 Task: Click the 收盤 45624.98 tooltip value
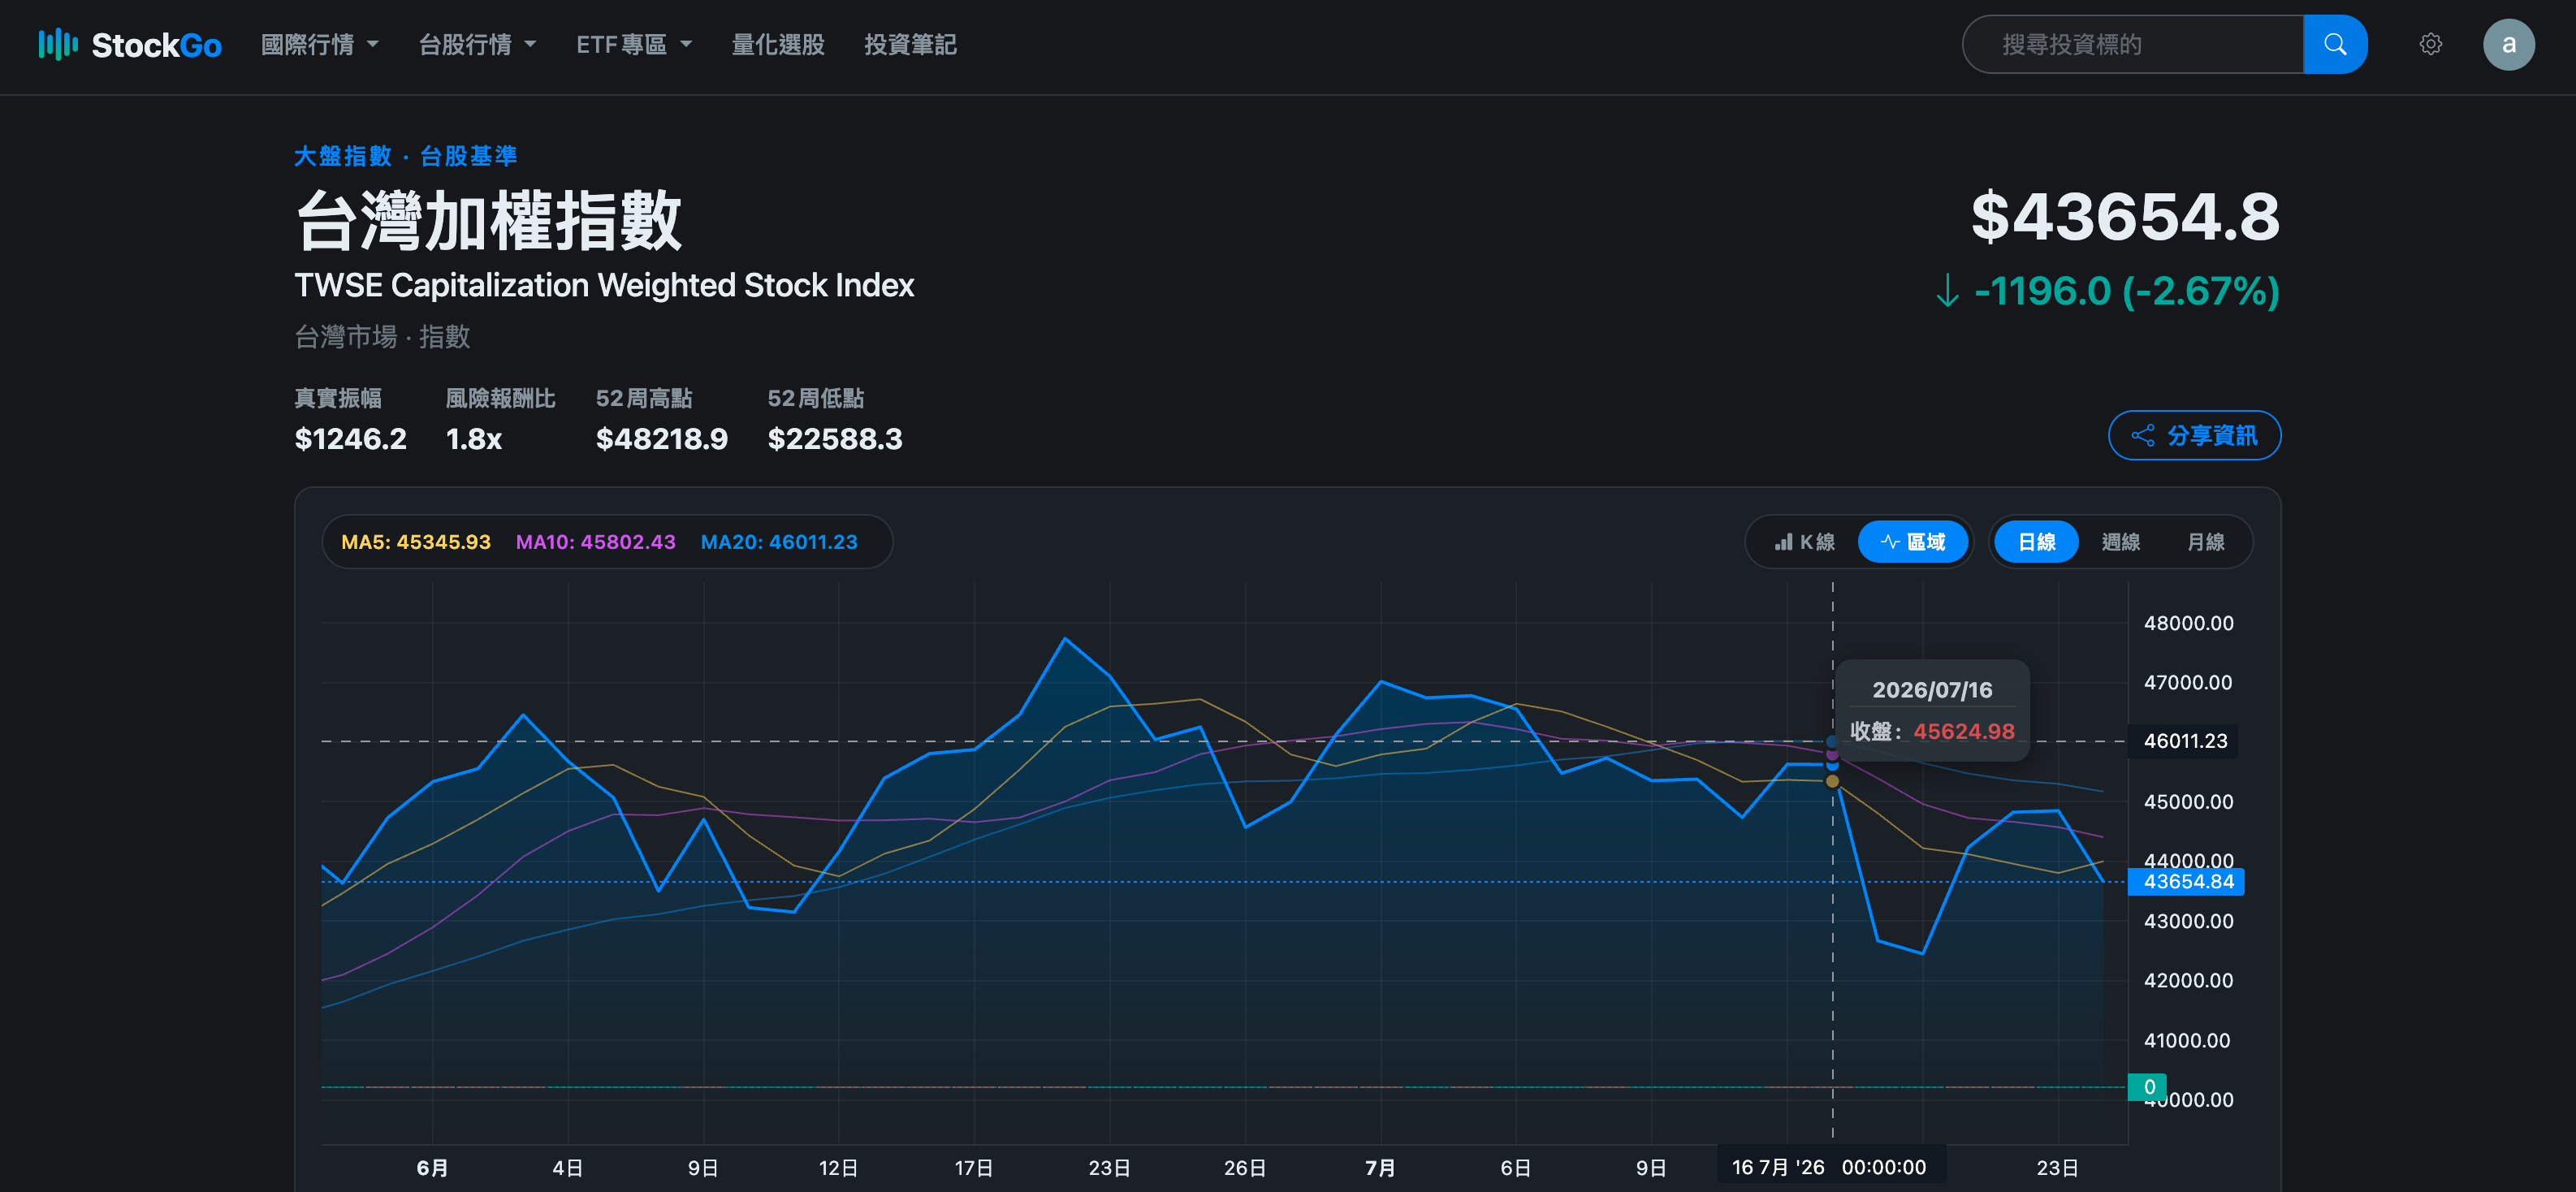click(1963, 731)
